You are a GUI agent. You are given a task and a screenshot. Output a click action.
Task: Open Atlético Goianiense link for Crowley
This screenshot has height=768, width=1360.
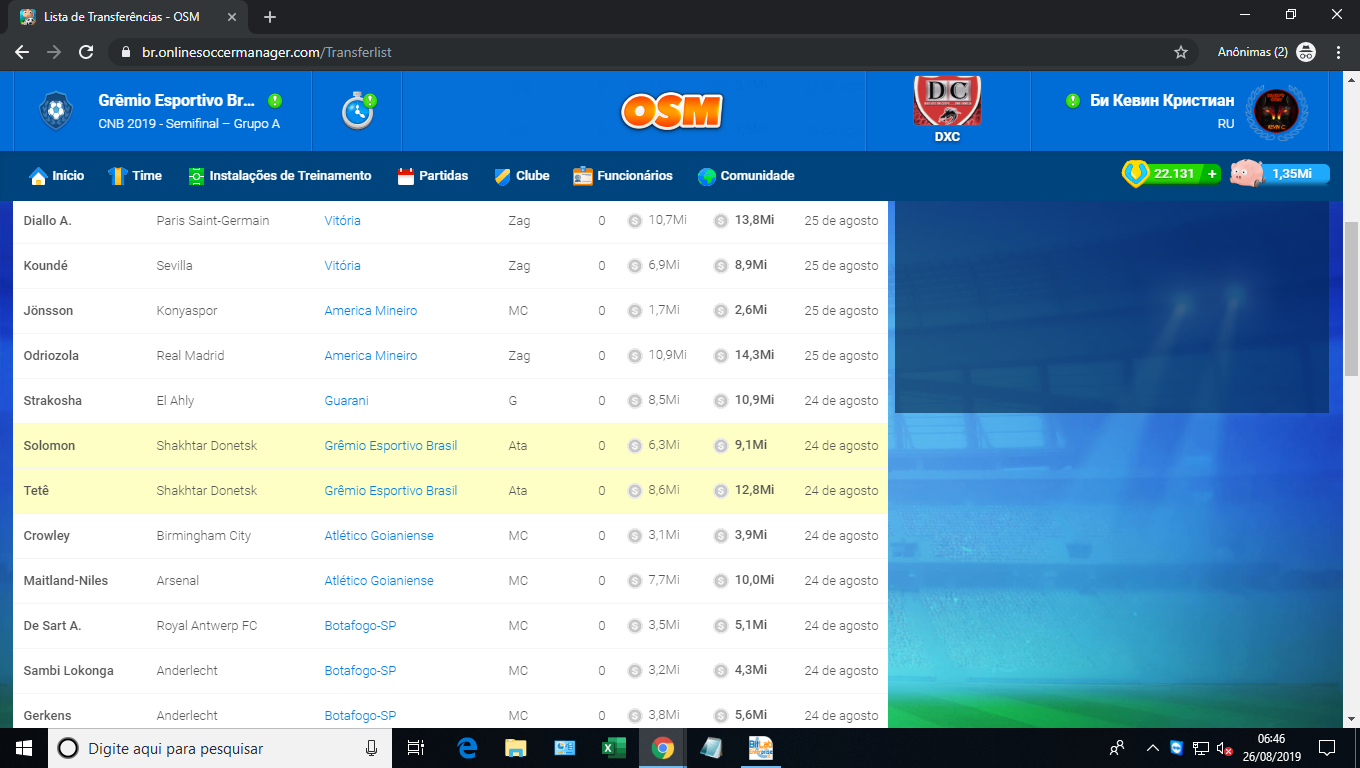pyautogui.click(x=379, y=535)
